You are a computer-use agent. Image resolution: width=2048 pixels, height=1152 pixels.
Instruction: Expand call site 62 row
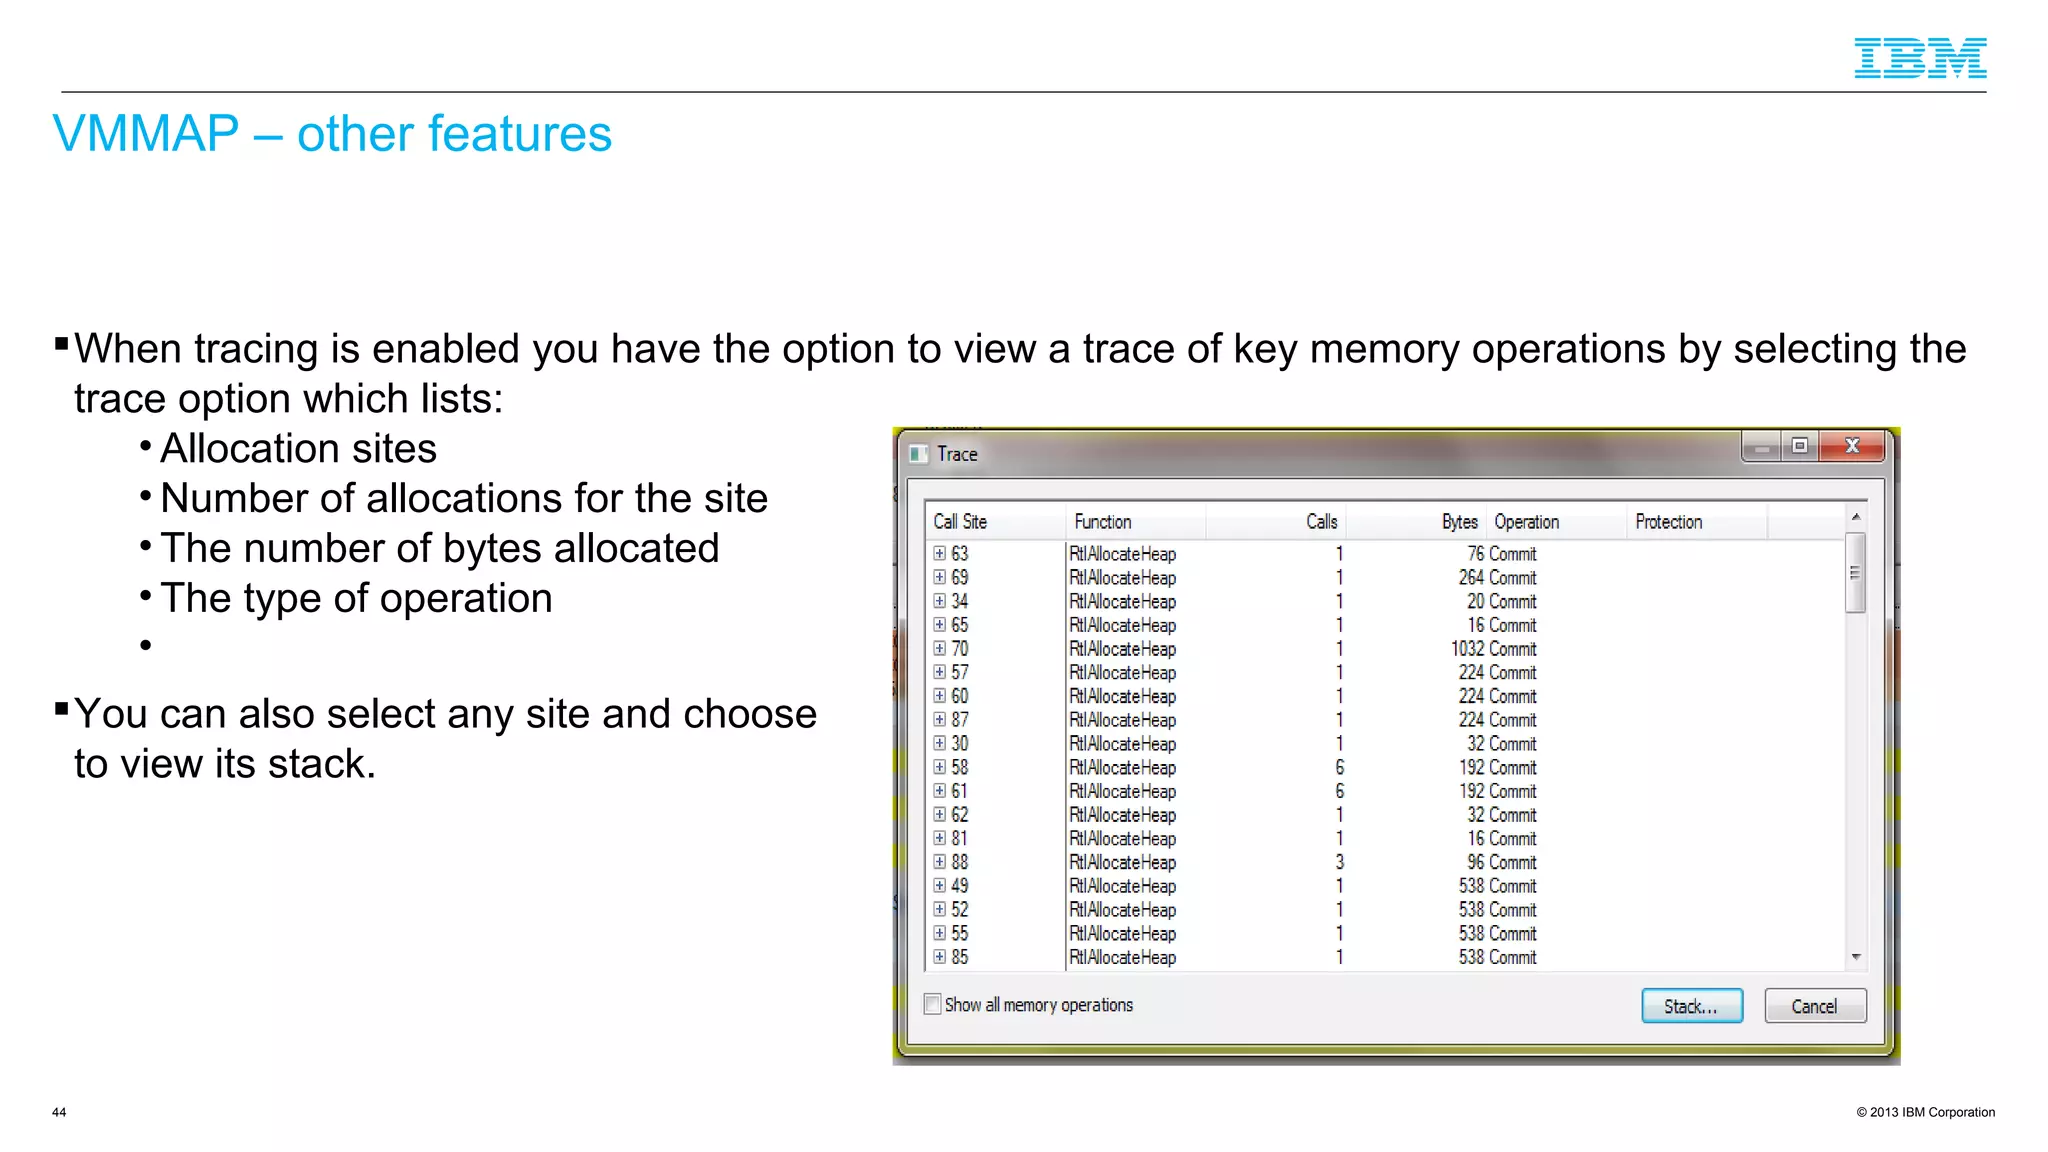tap(939, 815)
